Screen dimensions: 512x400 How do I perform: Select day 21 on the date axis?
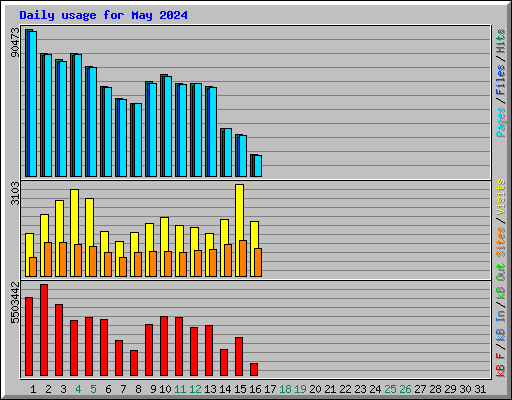coord(330,389)
